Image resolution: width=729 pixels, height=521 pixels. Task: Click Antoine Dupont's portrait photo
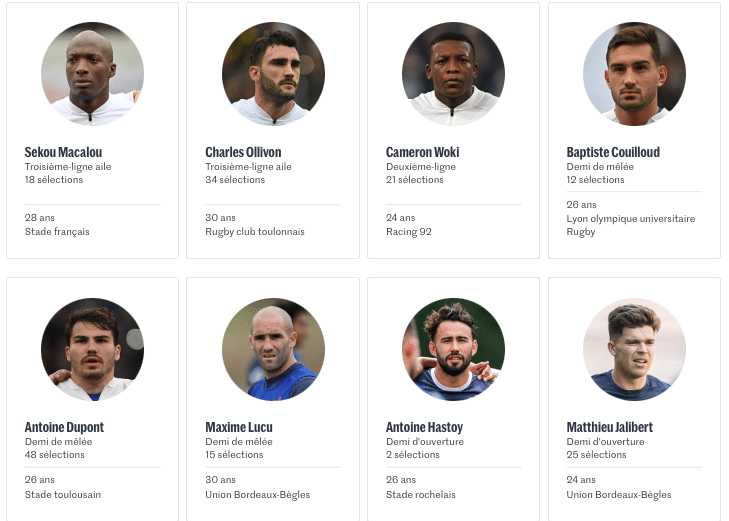coord(93,349)
